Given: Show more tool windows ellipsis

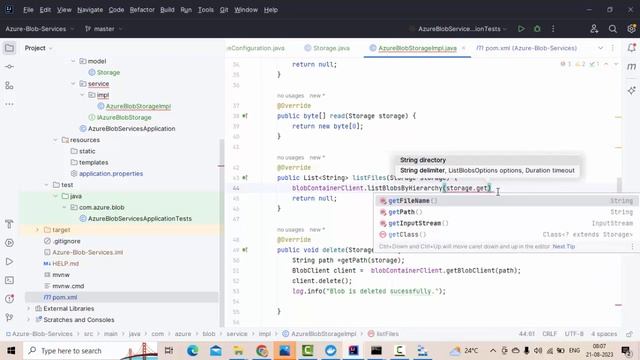Looking at the screenshot, I should (x=9, y=104).
